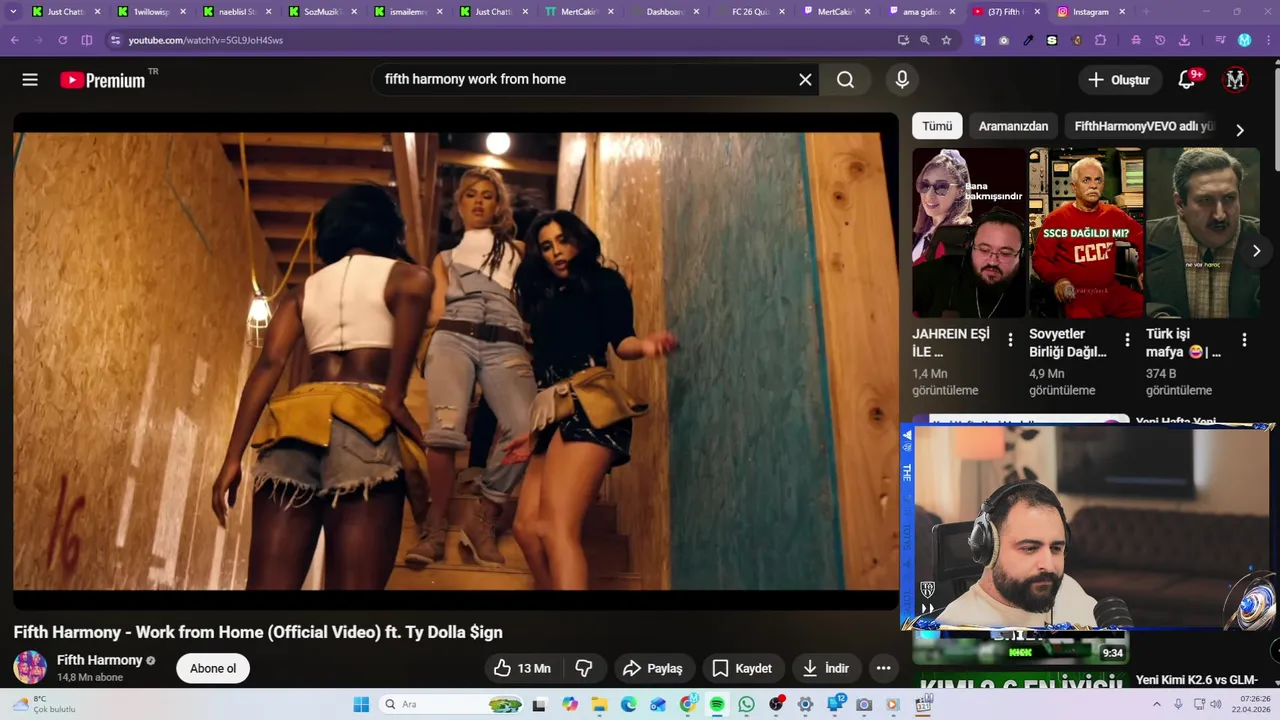The height and width of the screenshot is (720, 1280).
Task: Dislike the video with thumbs down
Action: click(x=585, y=668)
